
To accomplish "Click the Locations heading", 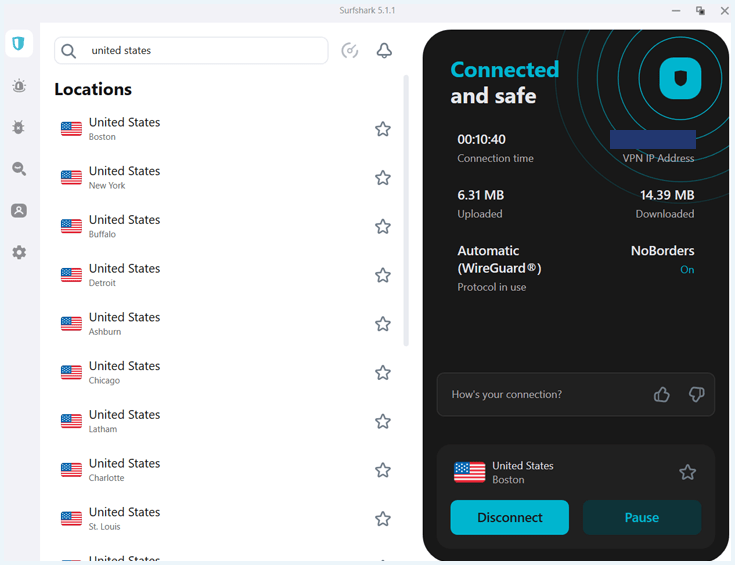I will click(93, 89).
